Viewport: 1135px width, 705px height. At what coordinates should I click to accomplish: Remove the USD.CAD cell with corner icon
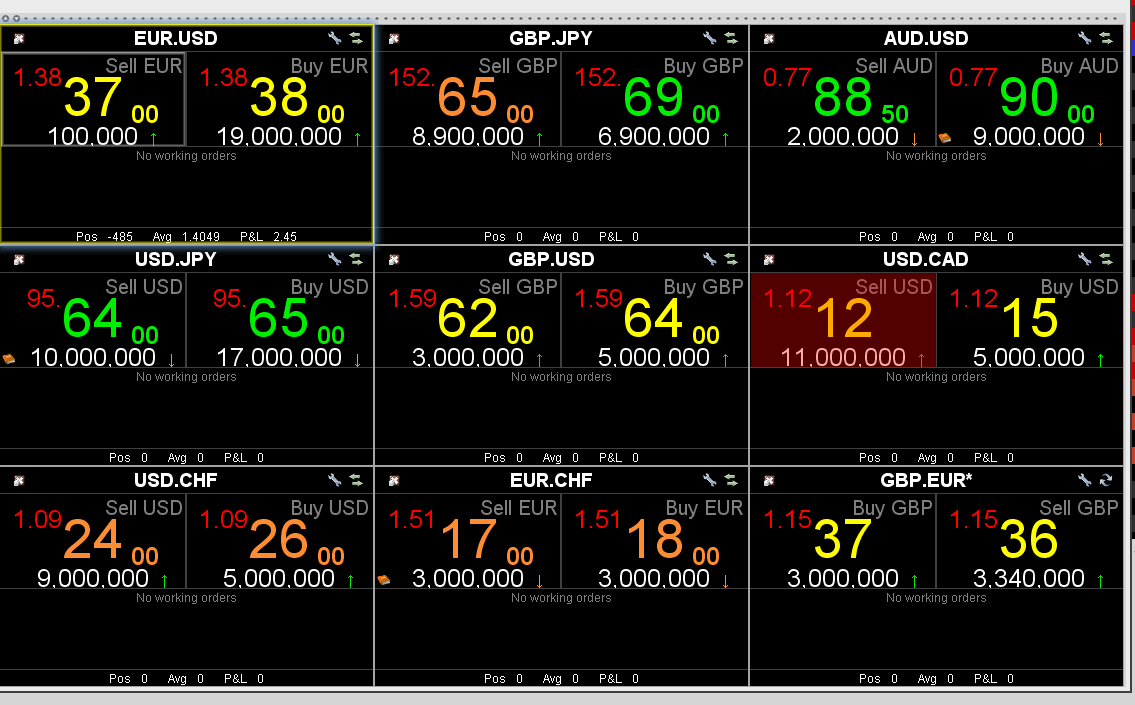[x=769, y=259]
